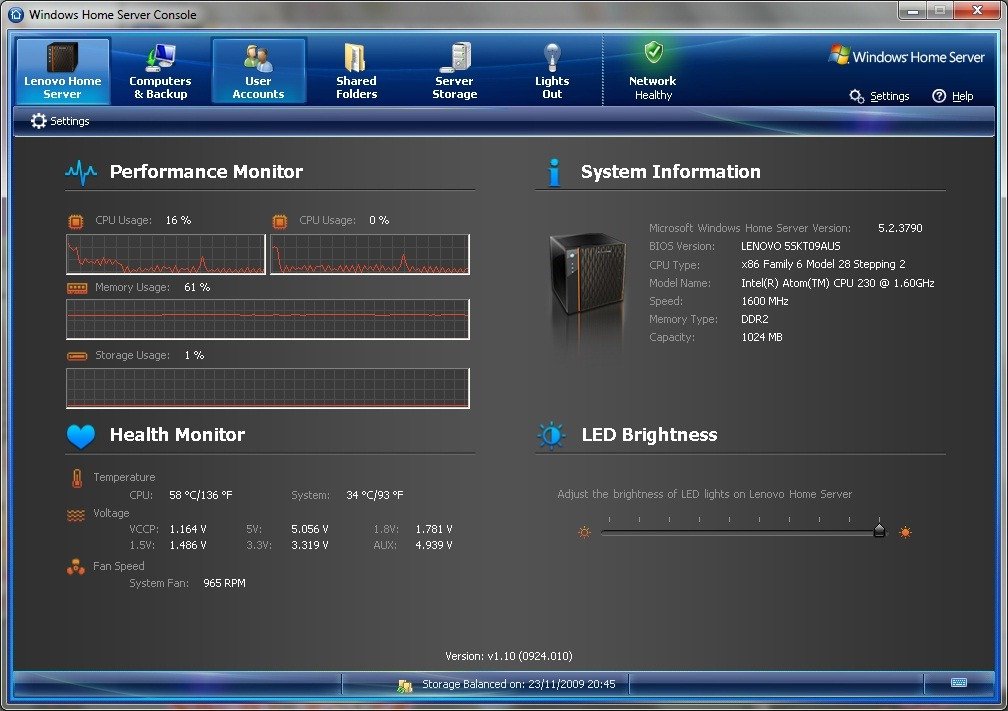Click the System Fan '965 RPM' value
This screenshot has width=1008, height=711.
tap(224, 584)
